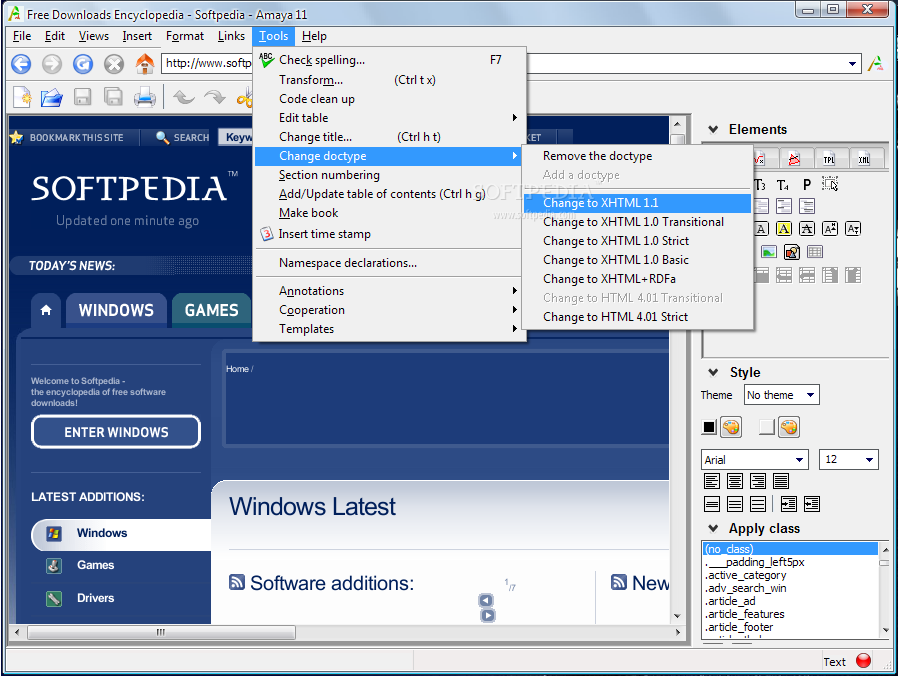This screenshot has width=898, height=676.
Task: Insert a T4 heading element
Action: click(783, 184)
